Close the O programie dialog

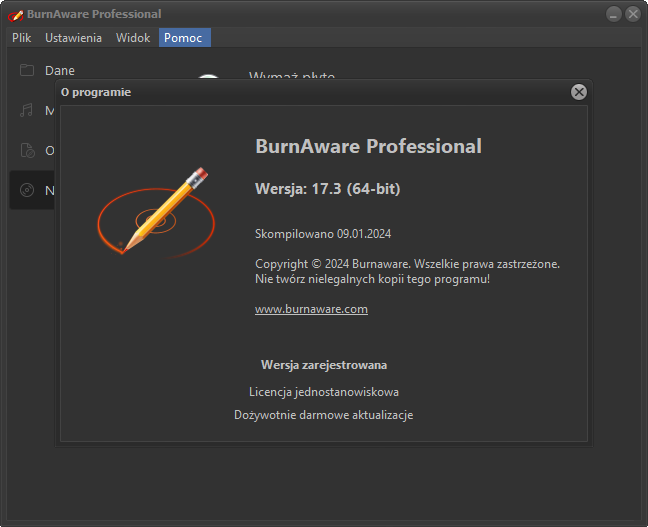[579, 92]
